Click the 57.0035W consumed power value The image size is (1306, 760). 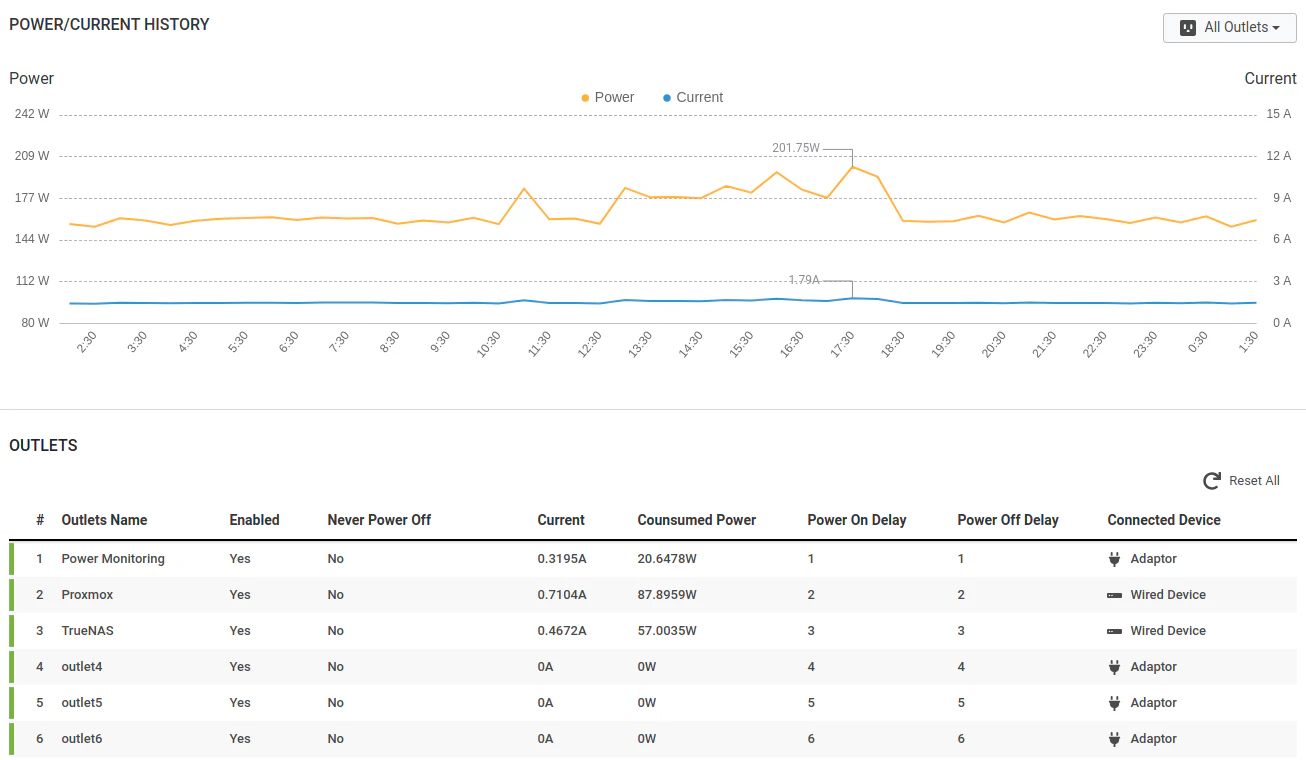(667, 631)
